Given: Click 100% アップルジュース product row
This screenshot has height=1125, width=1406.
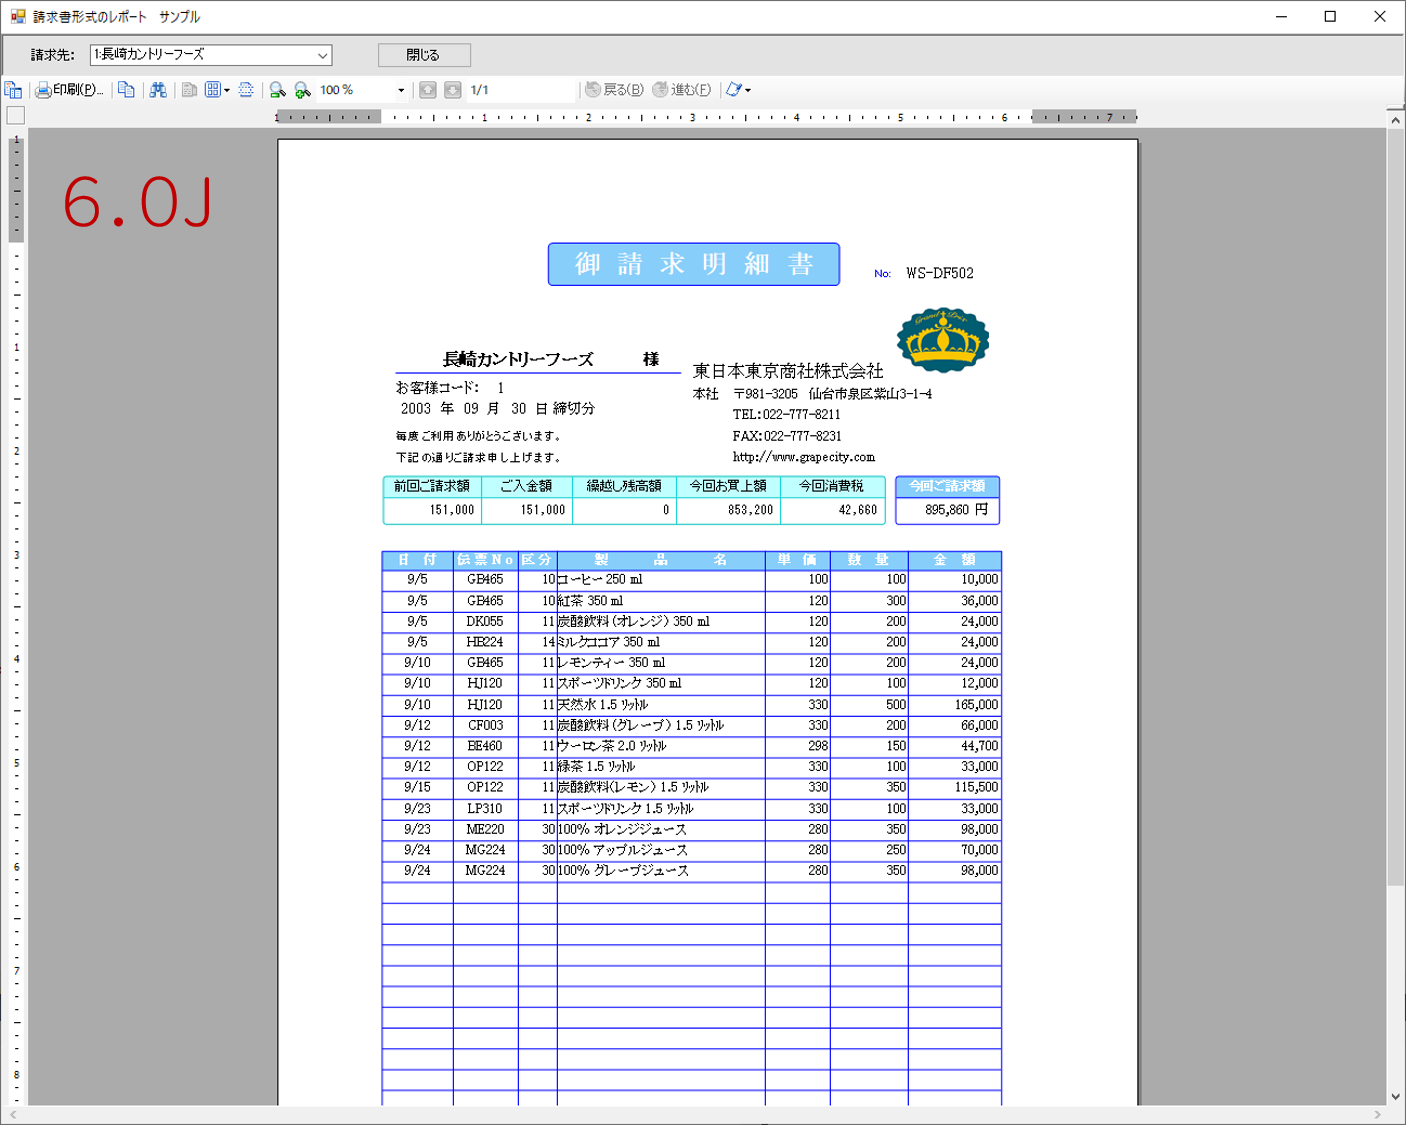Looking at the screenshot, I should click(691, 850).
